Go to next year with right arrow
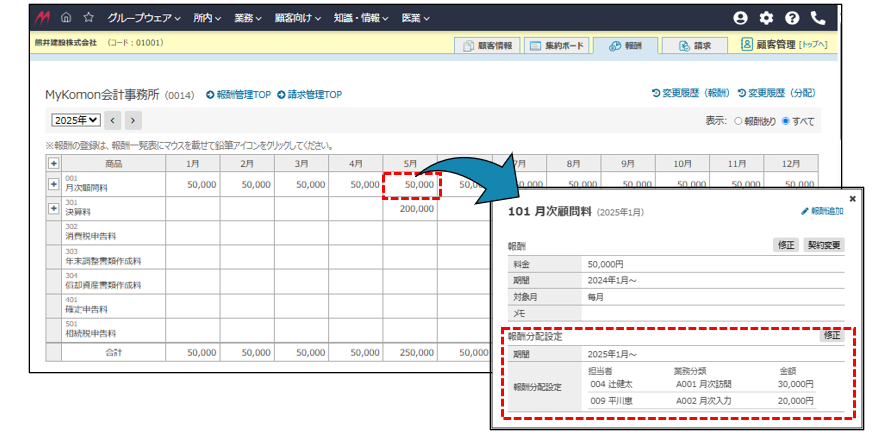 (x=133, y=120)
